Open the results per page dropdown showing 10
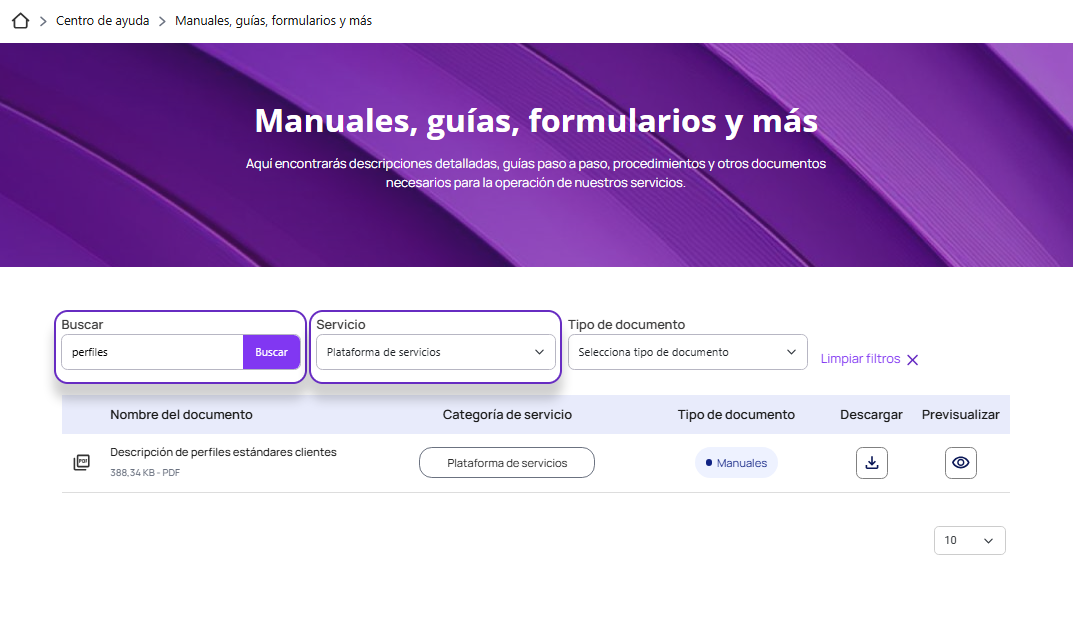 pos(969,540)
